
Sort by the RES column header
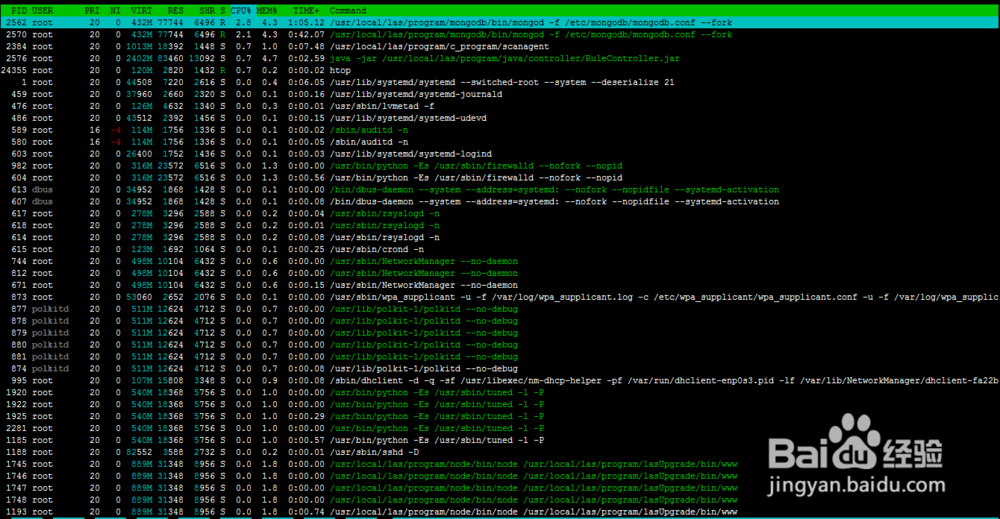[175, 11]
